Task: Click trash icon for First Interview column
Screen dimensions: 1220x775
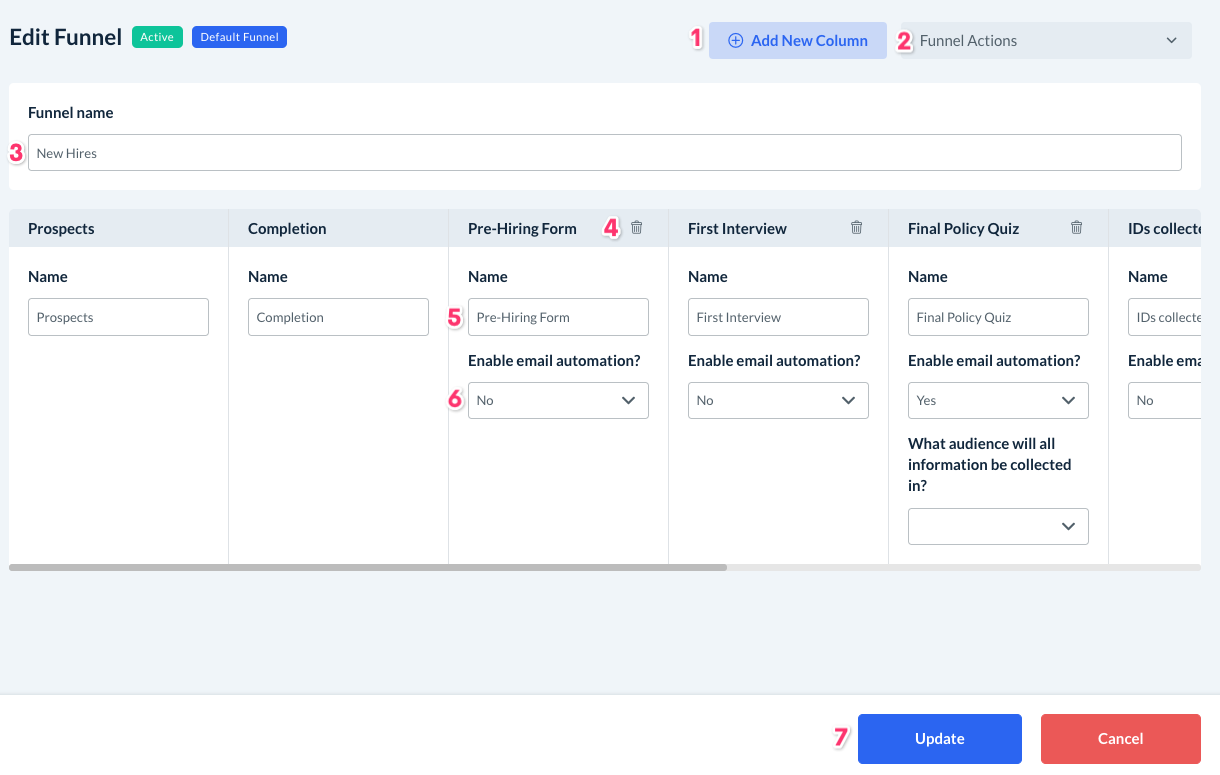Action: point(857,228)
